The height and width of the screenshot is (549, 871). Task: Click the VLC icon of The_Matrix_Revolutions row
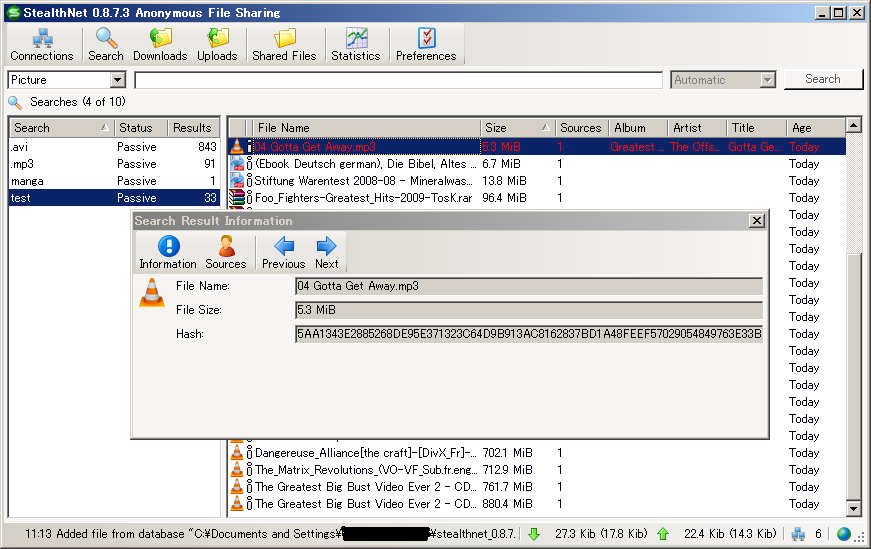coord(237,470)
